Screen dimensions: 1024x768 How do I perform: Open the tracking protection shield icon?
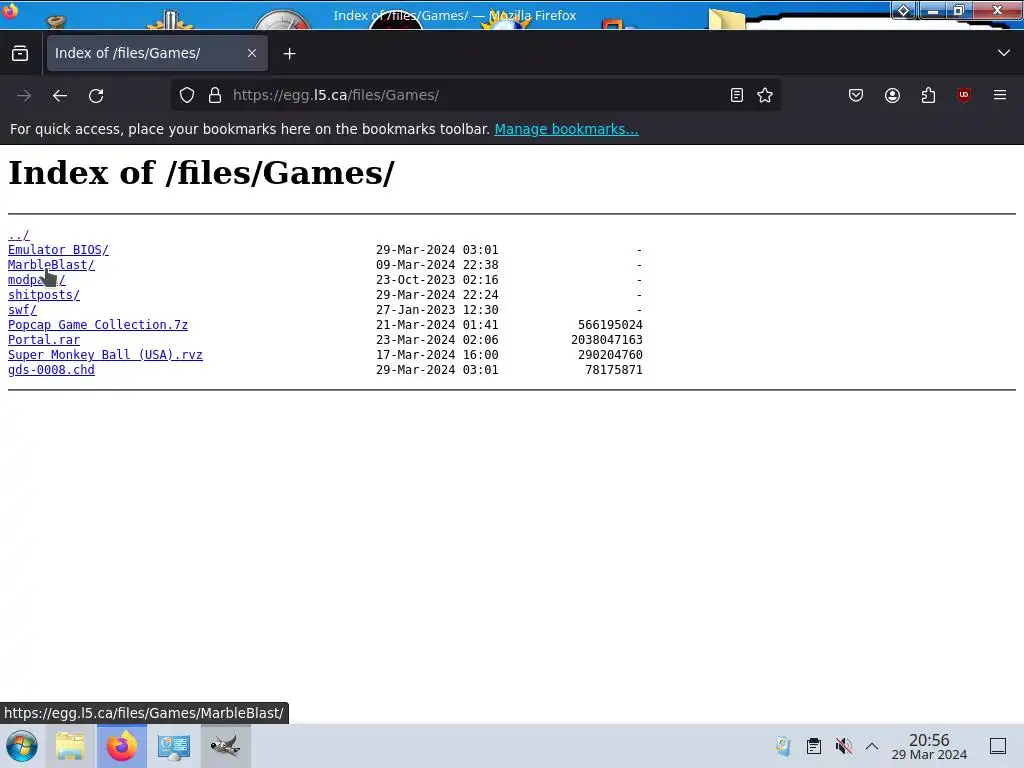click(x=187, y=95)
